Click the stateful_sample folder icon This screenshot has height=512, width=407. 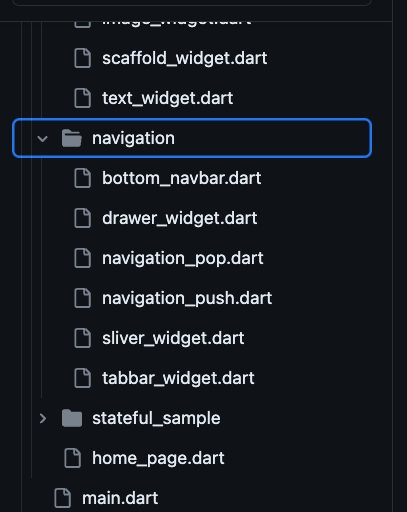point(72,418)
